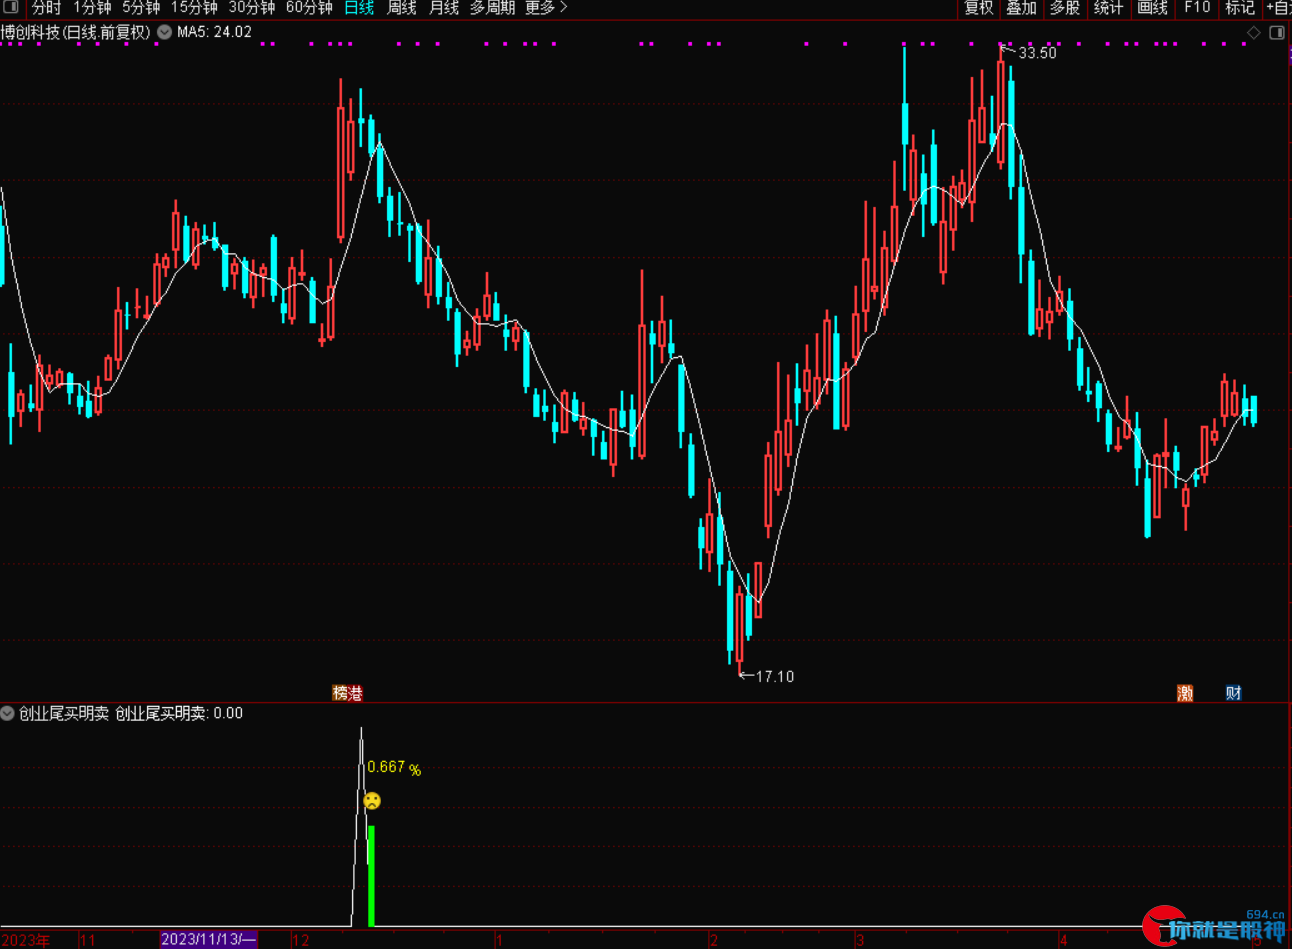Open F10 company information

point(1197,8)
